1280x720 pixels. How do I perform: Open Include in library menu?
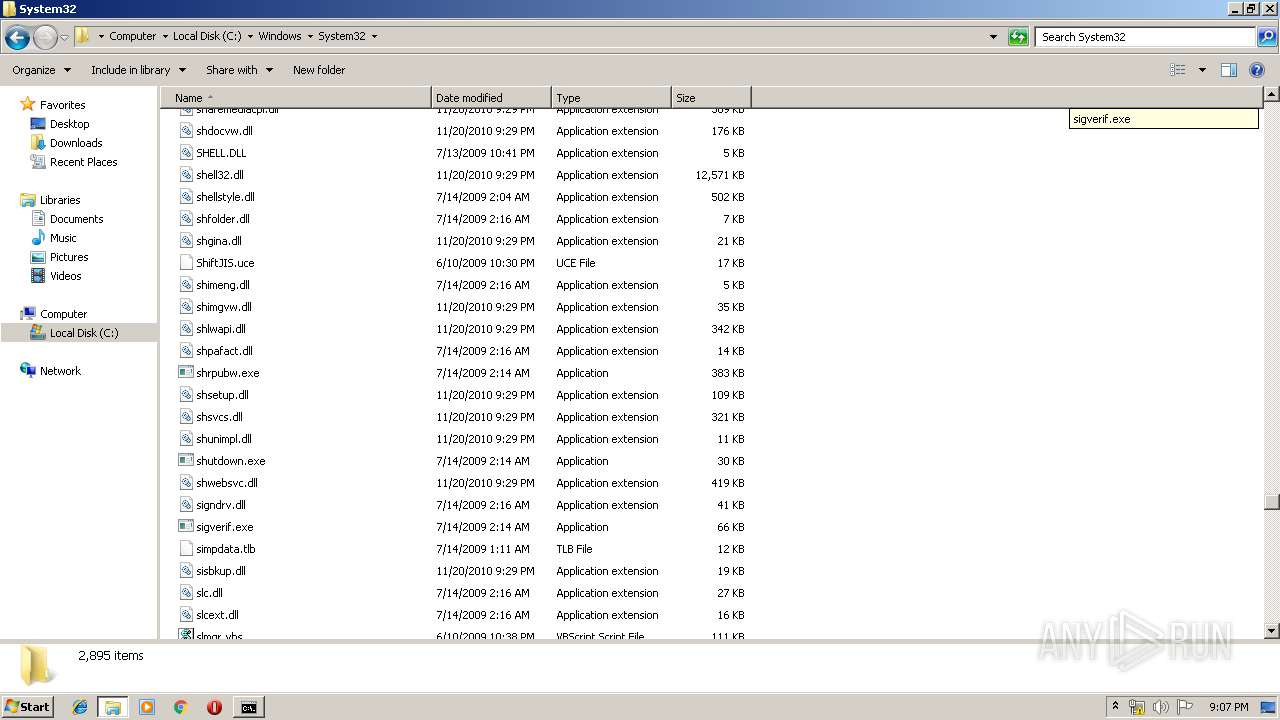pyautogui.click(x=138, y=70)
